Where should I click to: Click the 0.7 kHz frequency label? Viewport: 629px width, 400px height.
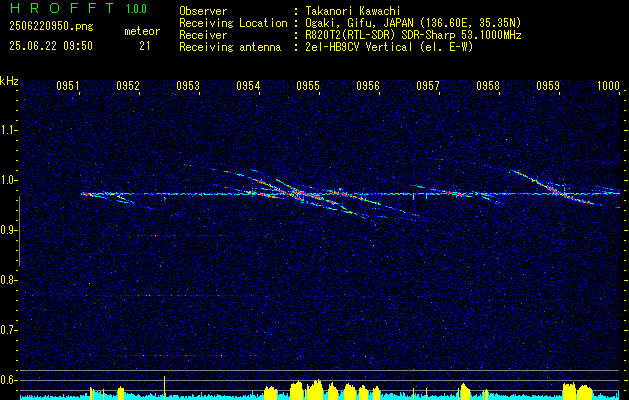point(8,330)
